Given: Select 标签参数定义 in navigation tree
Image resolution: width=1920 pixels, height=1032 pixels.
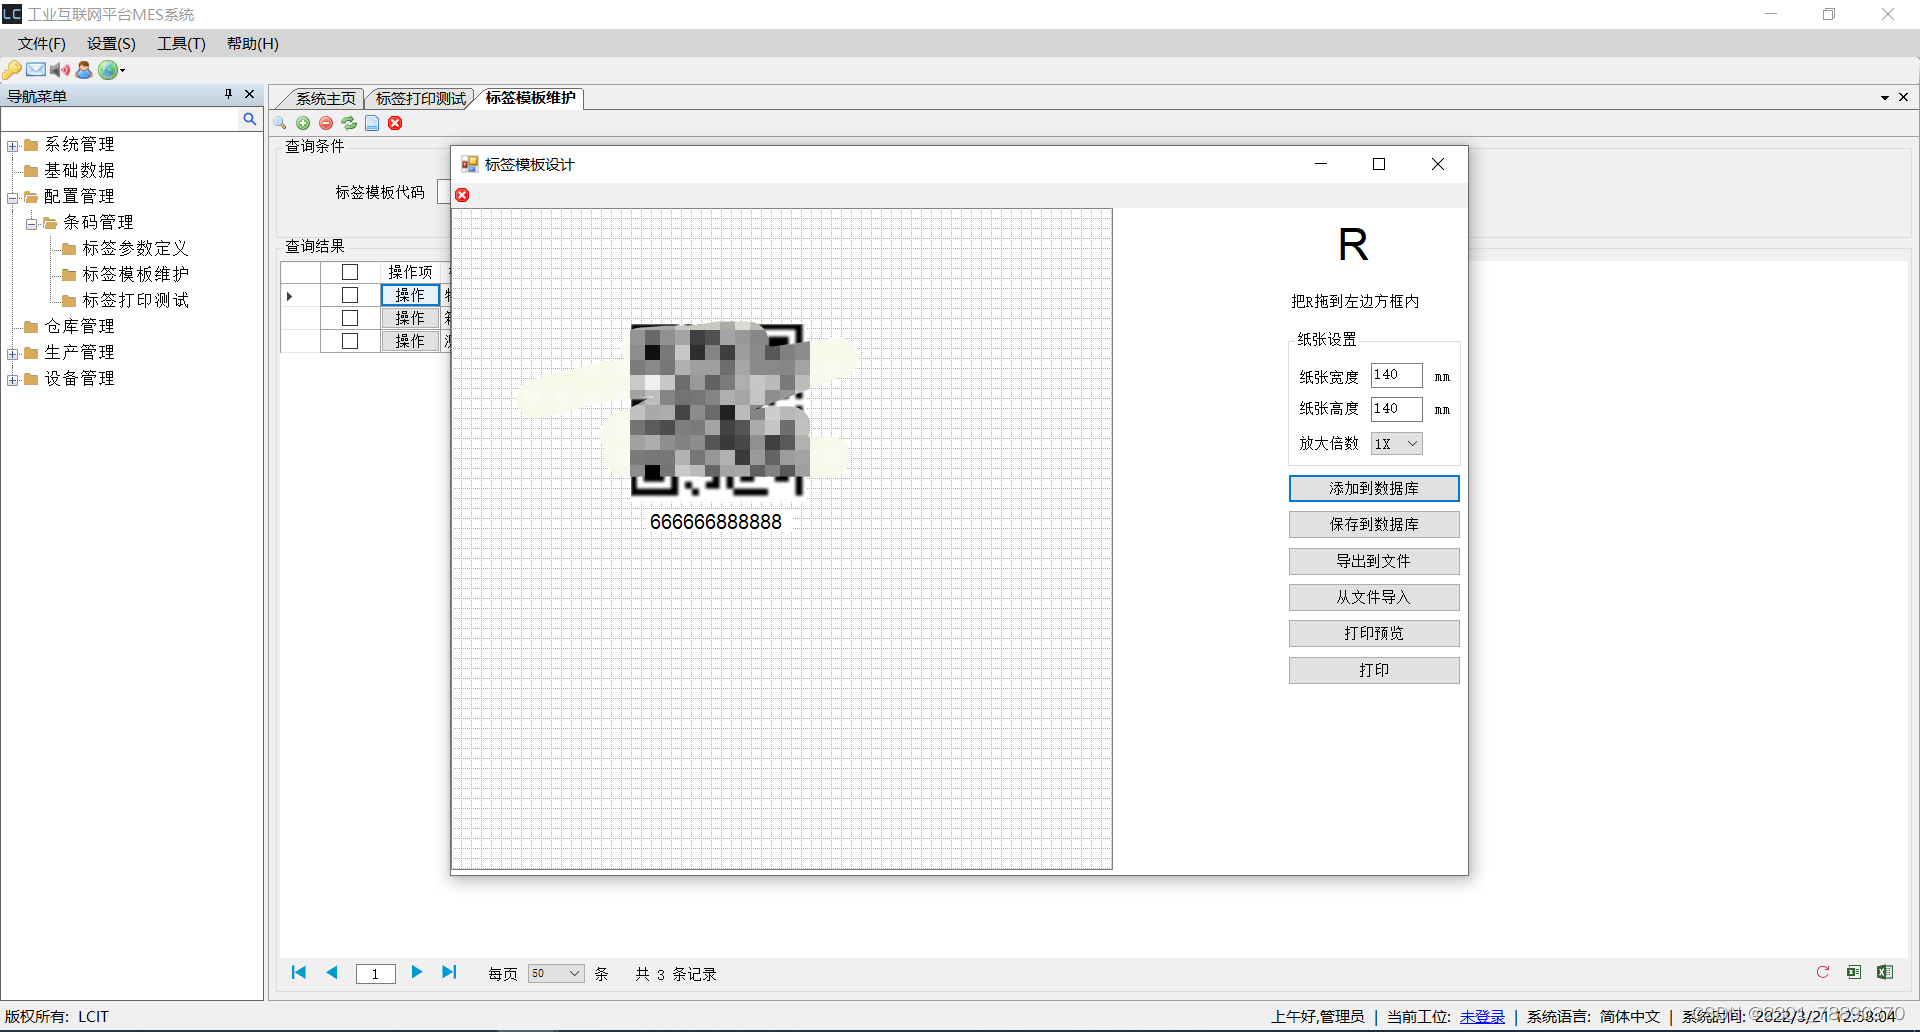Looking at the screenshot, I should point(135,248).
